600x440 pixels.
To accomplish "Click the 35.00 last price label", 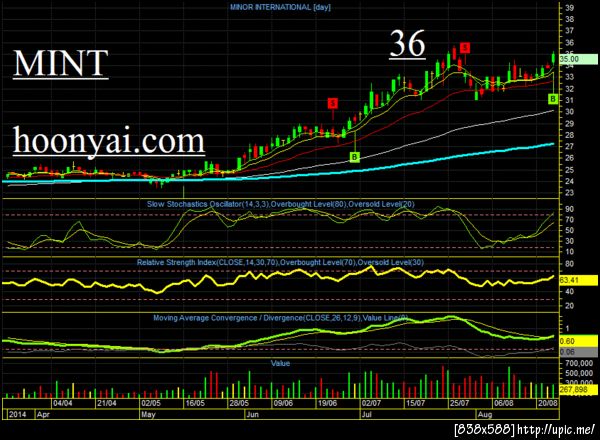I will pyautogui.click(x=578, y=59).
